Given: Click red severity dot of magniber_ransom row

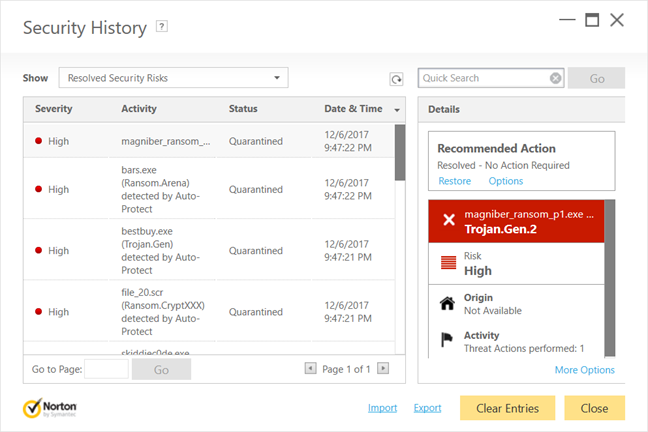Looking at the screenshot, I should pos(38,141).
